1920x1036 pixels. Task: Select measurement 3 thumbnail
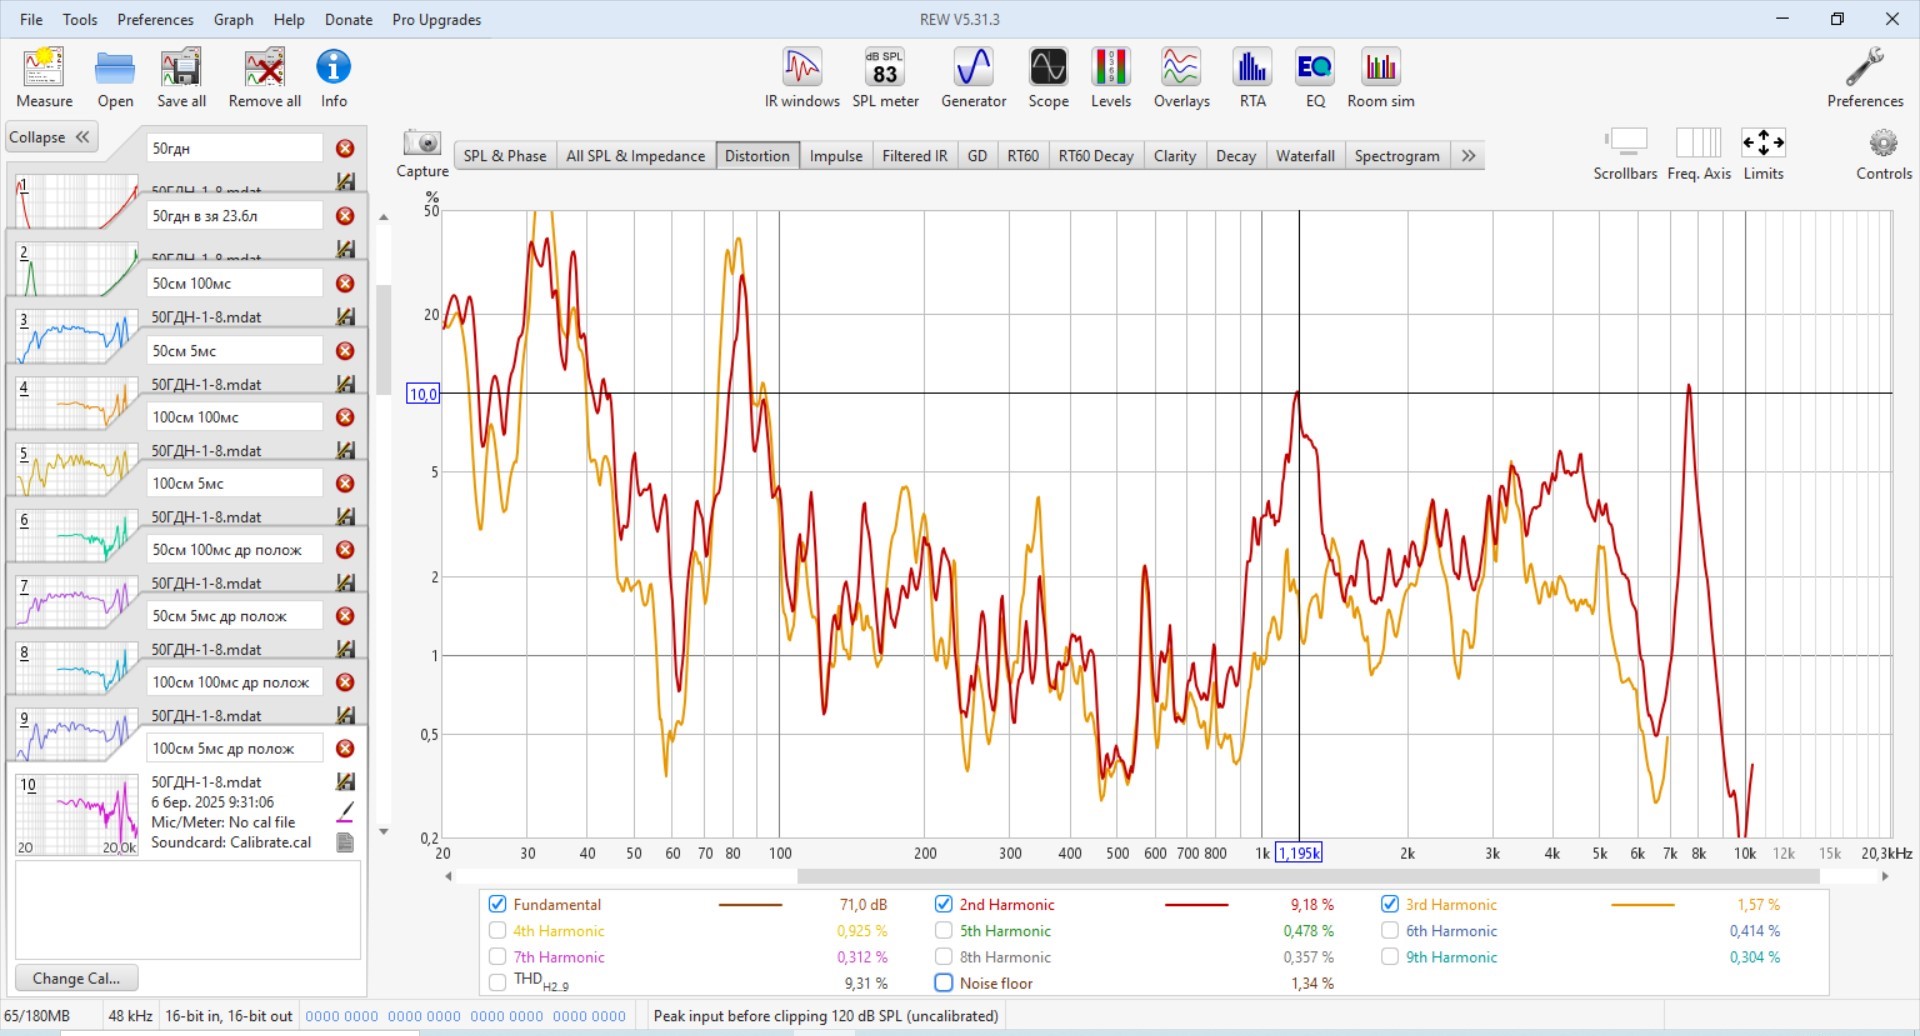pos(76,337)
